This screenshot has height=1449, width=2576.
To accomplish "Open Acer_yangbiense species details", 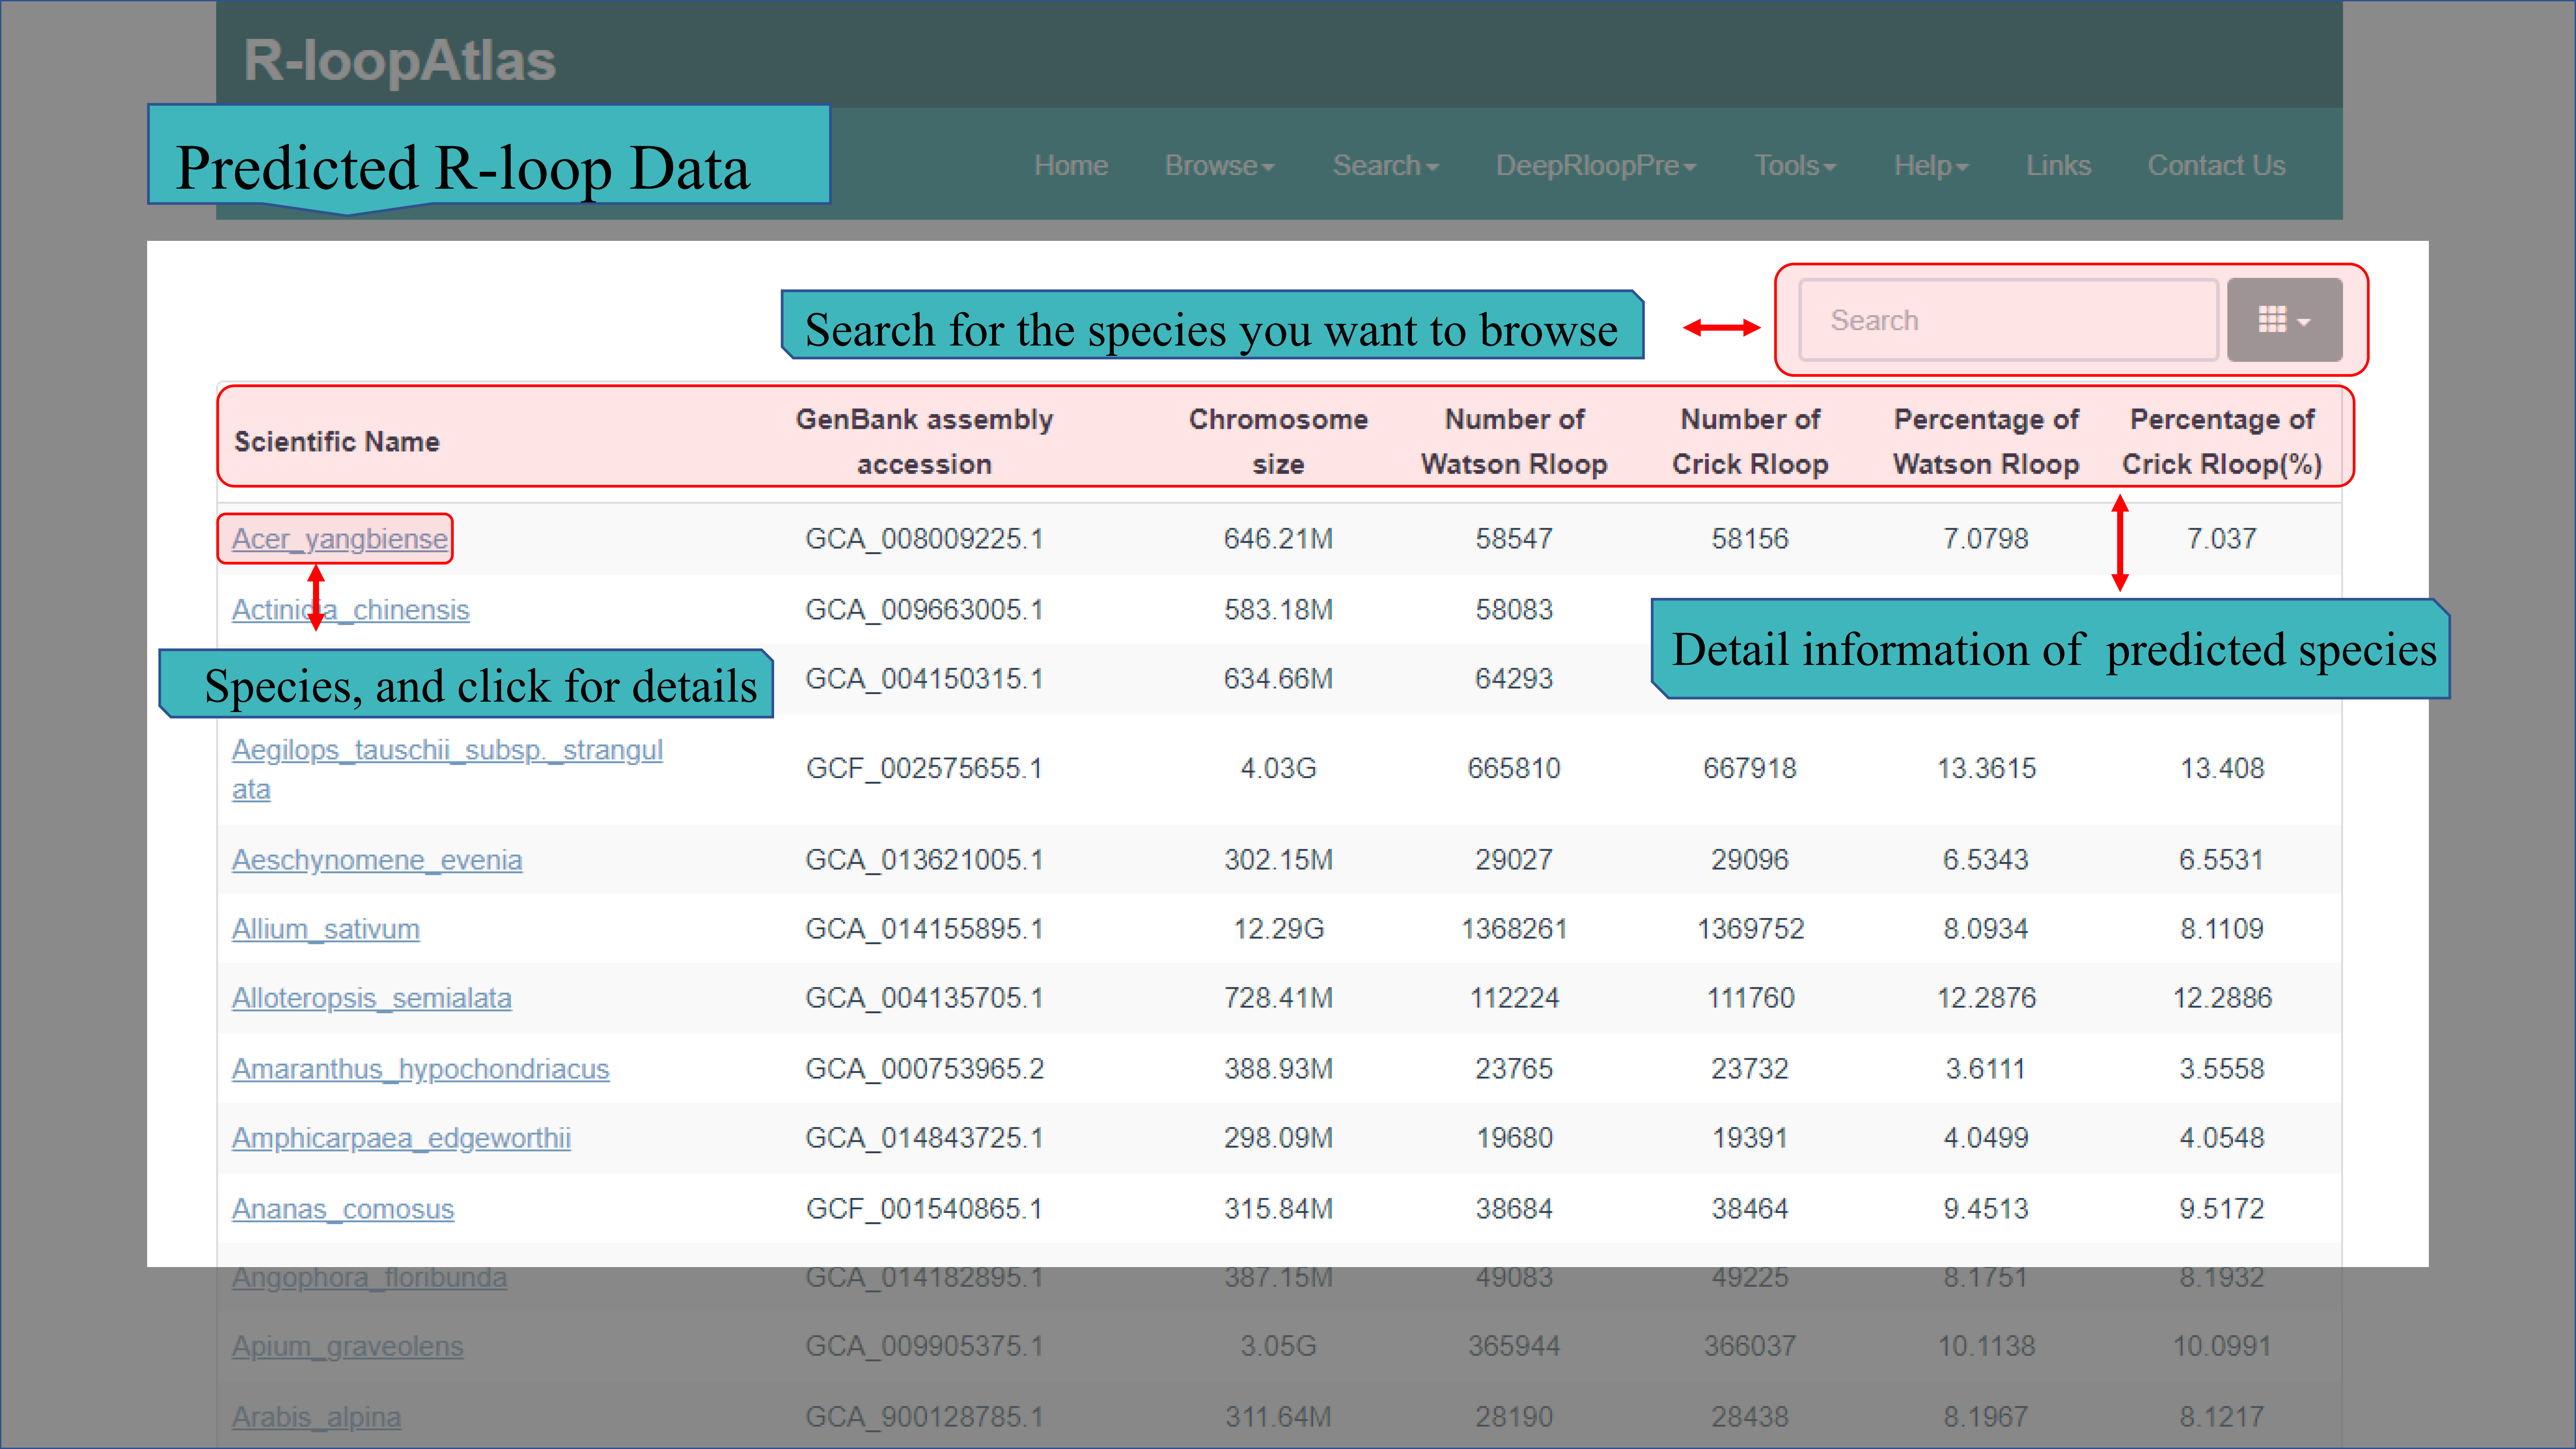I will coord(339,539).
